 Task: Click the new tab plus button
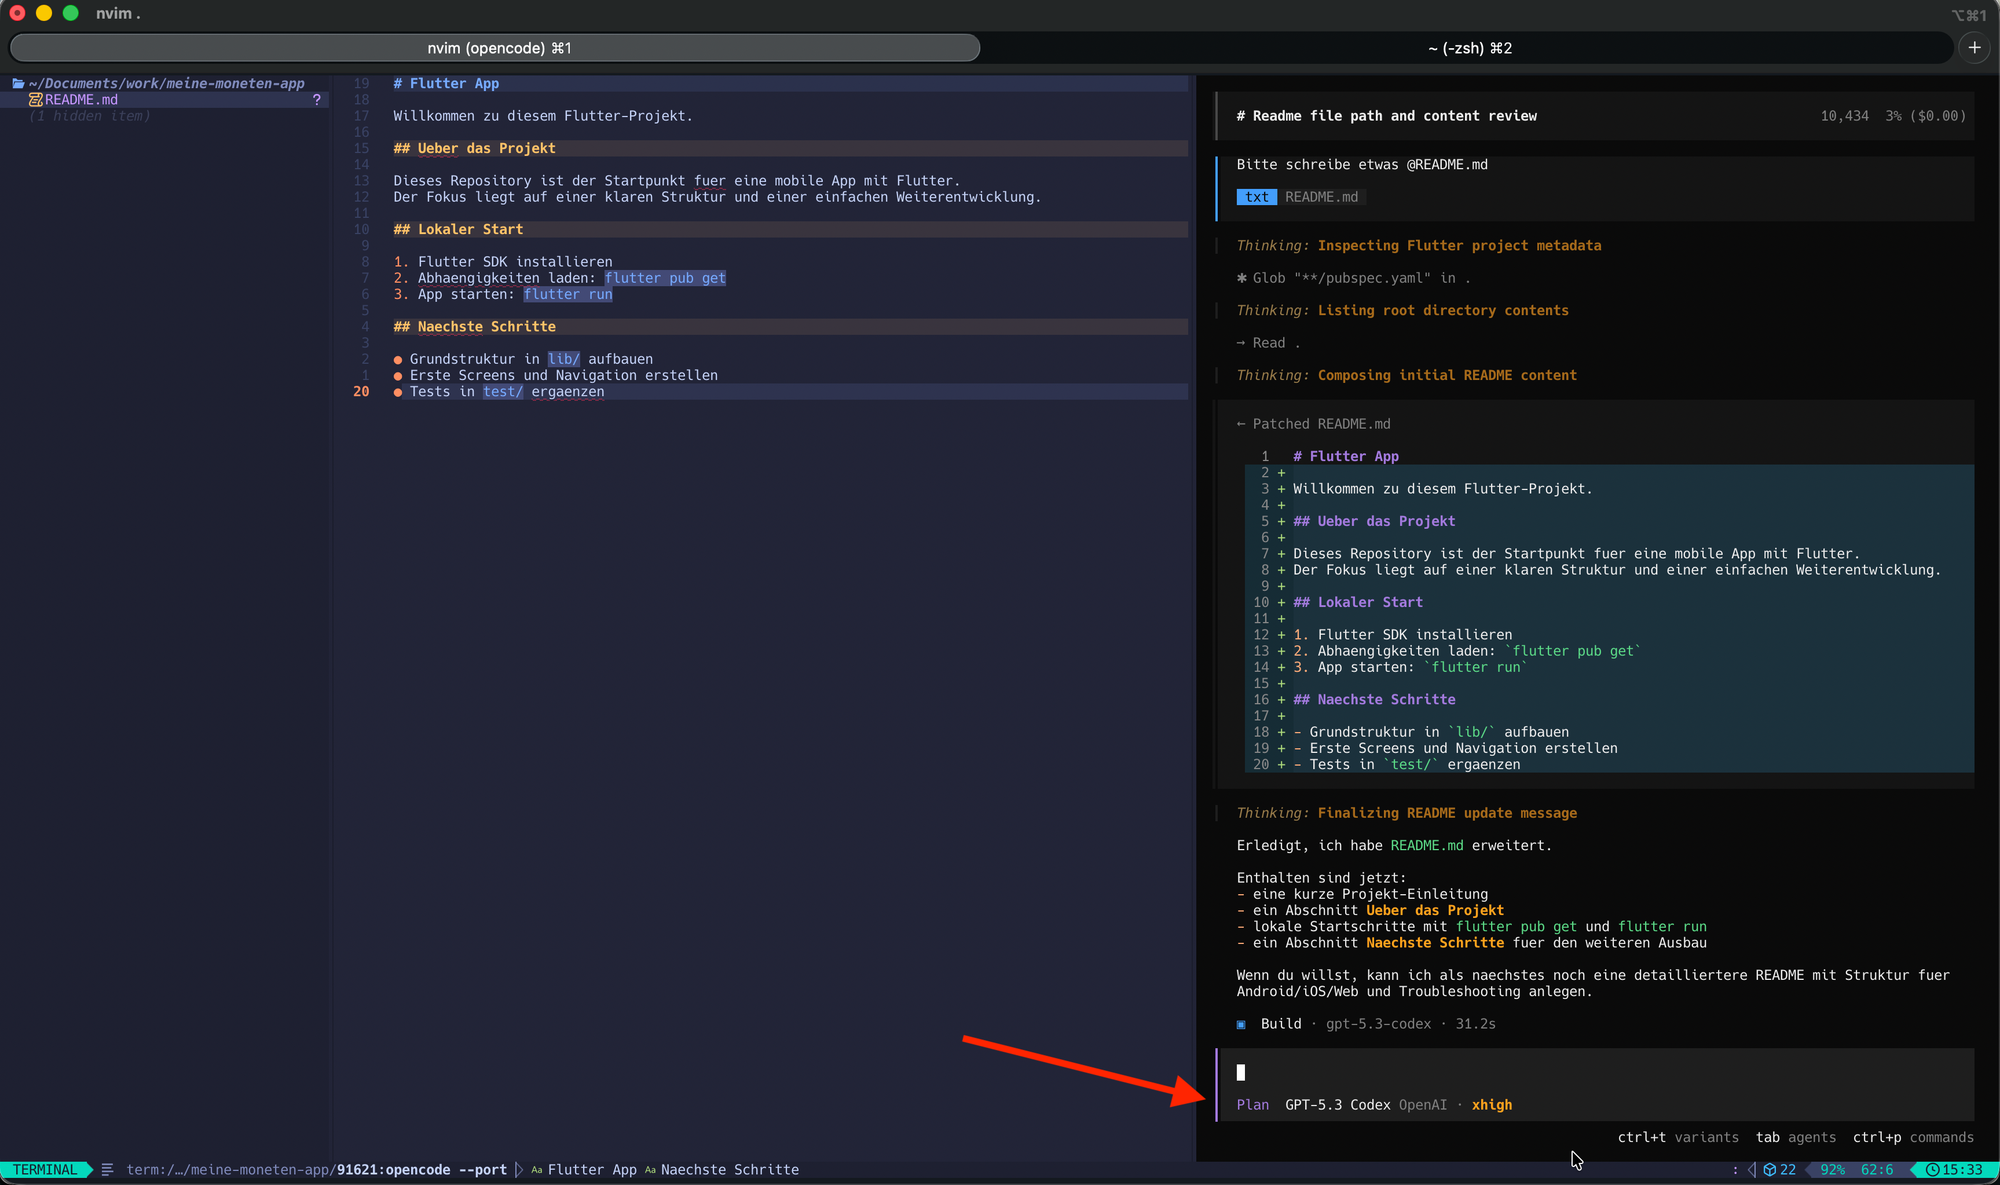pos(1974,48)
